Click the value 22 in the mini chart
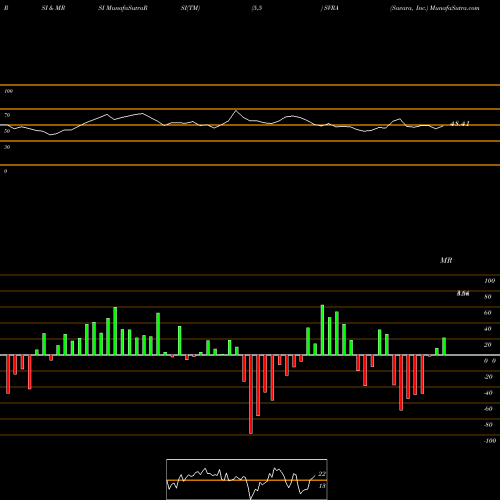Image resolution: width=500 pixels, height=500 pixels. tap(322, 474)
